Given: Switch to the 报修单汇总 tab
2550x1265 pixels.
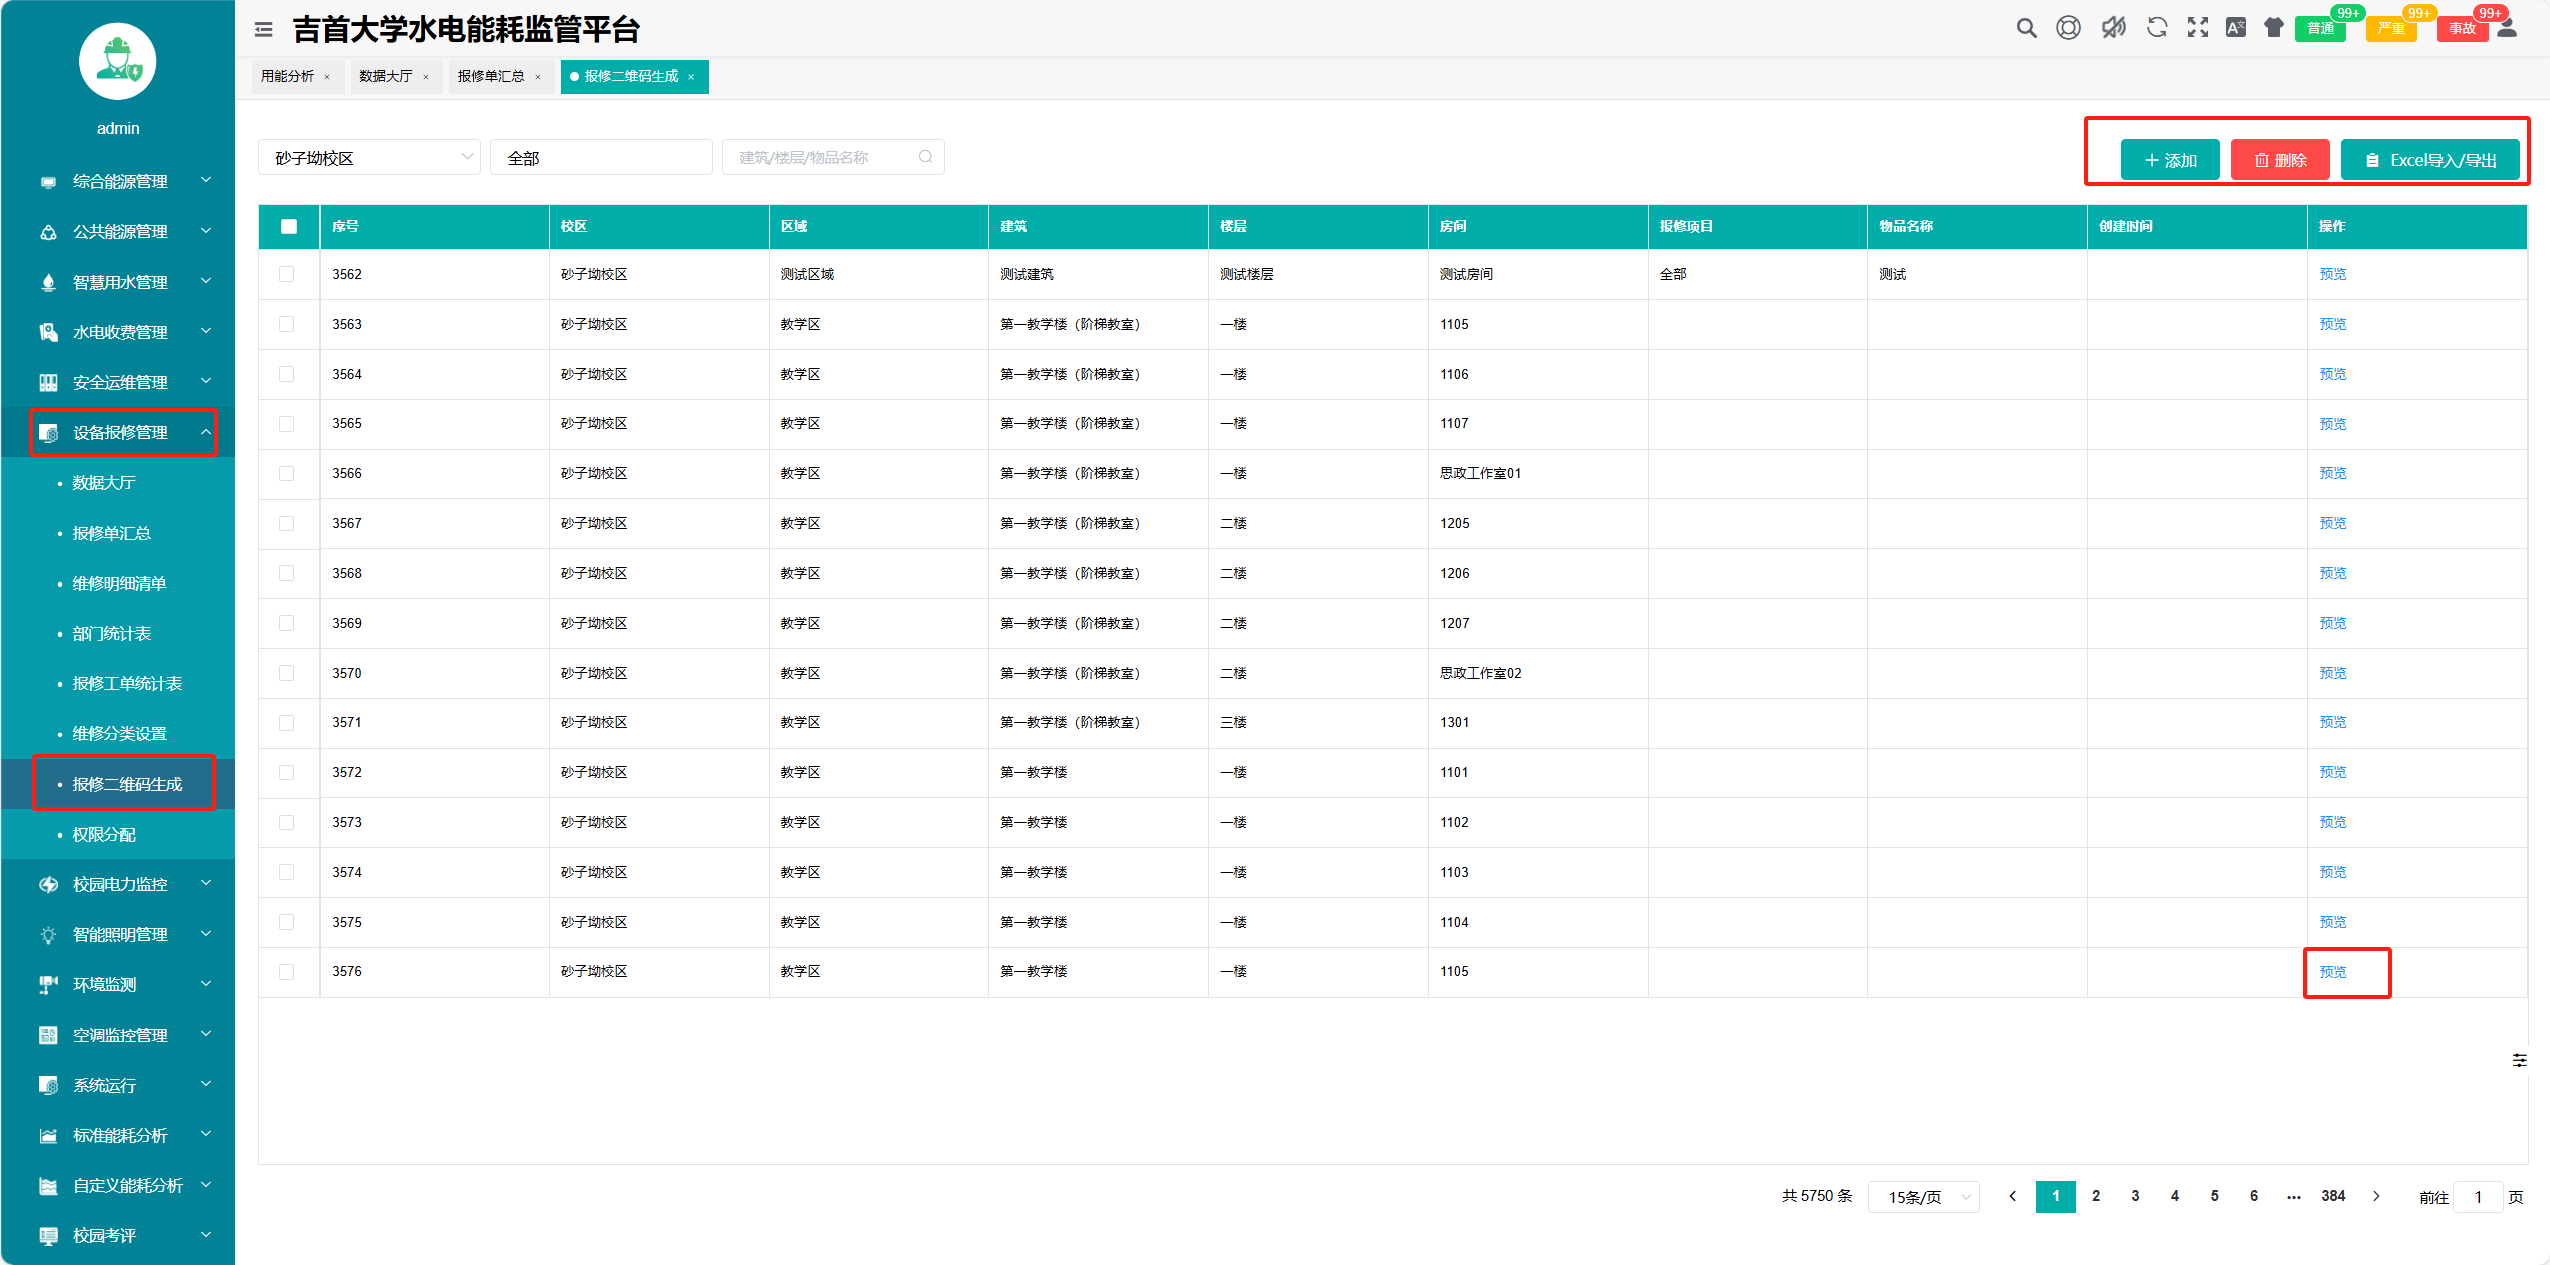Looking at the screenshot, I should point(491,77).
